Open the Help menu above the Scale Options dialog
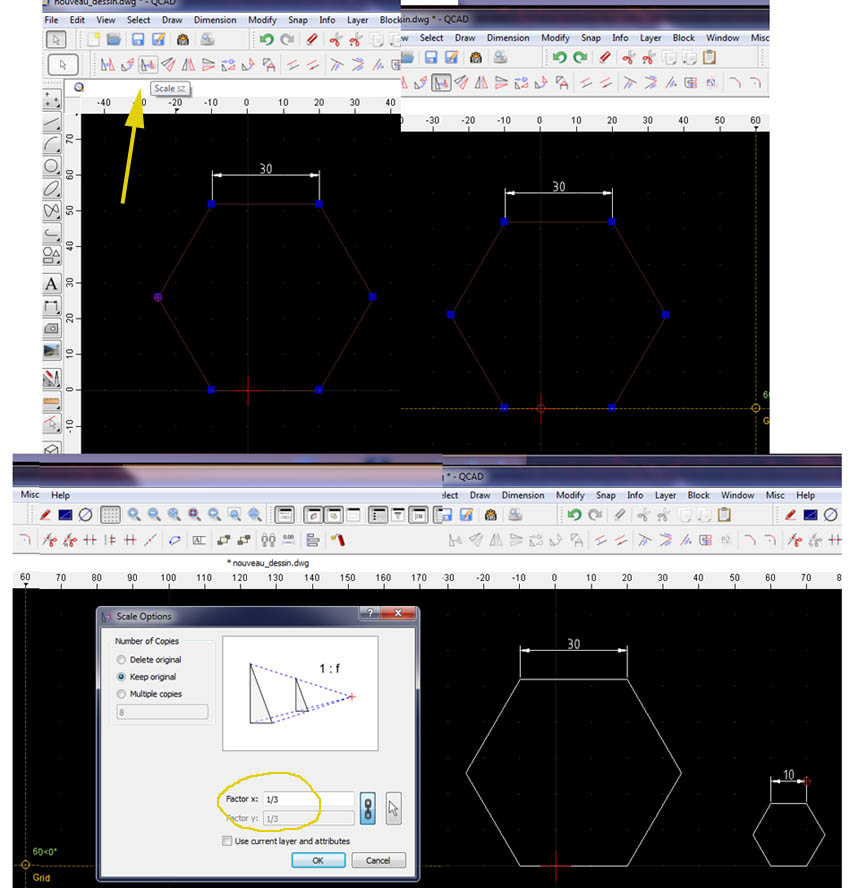Screen dimensions: 850x888 (x=61, y=495)
